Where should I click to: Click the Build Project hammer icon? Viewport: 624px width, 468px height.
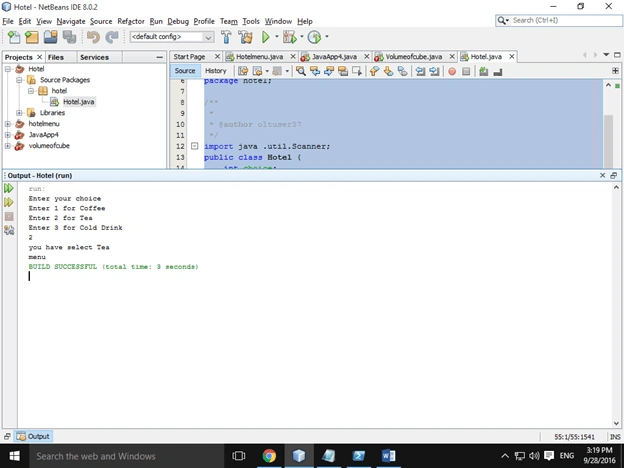pyautogui.click(x=226, y=37)
